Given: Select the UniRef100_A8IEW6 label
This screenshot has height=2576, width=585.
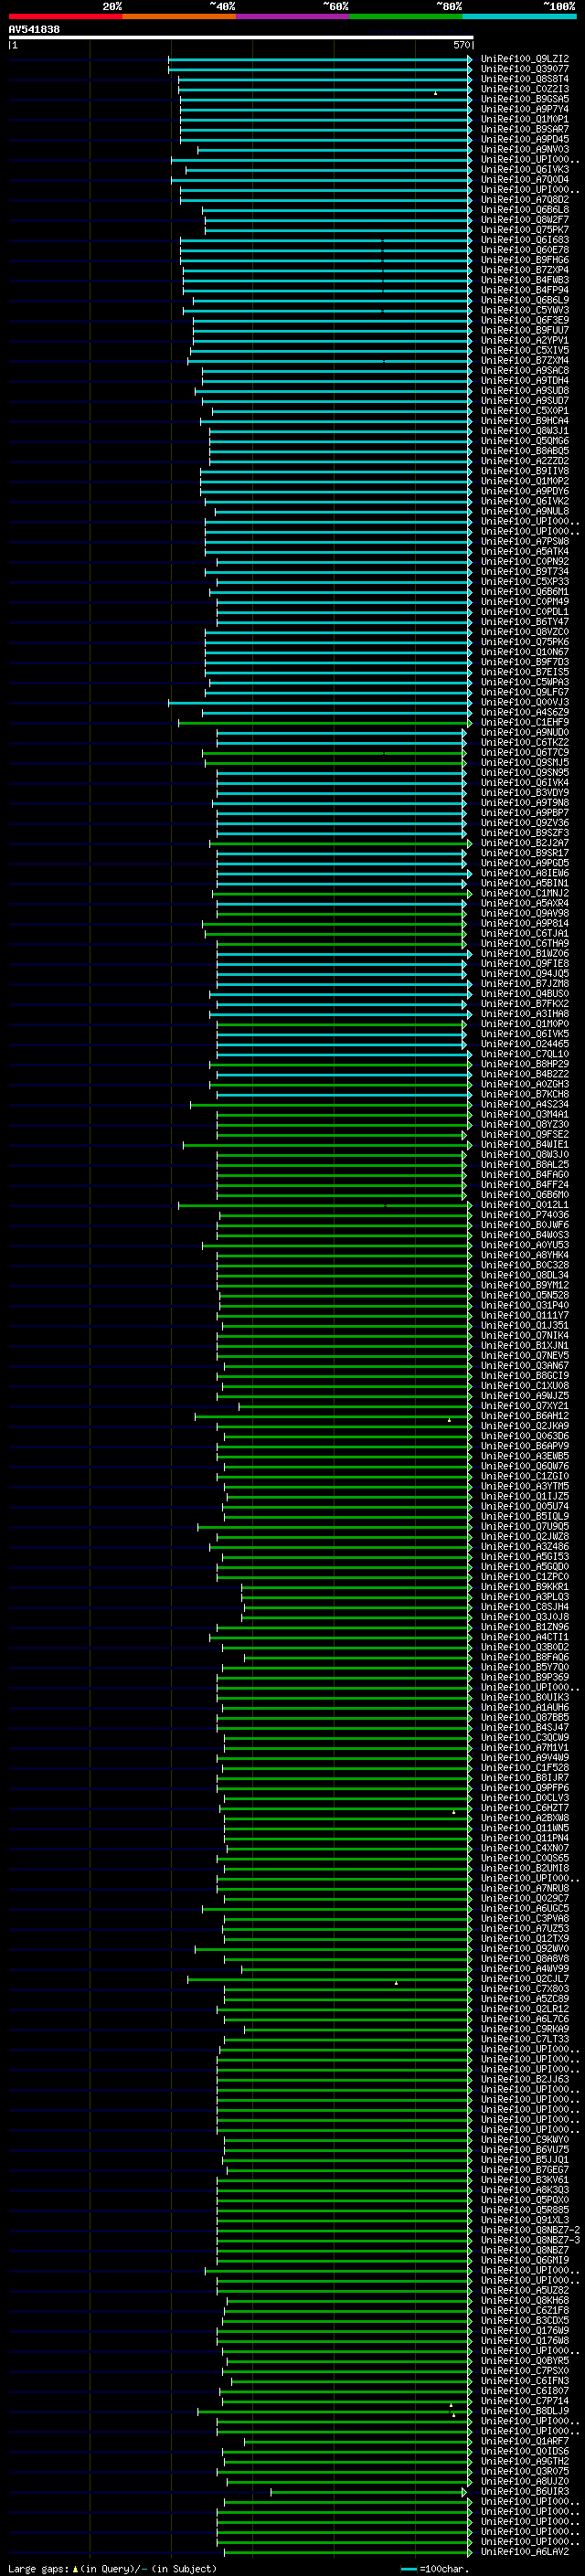Looking at the screenshot, I should 525,873.
